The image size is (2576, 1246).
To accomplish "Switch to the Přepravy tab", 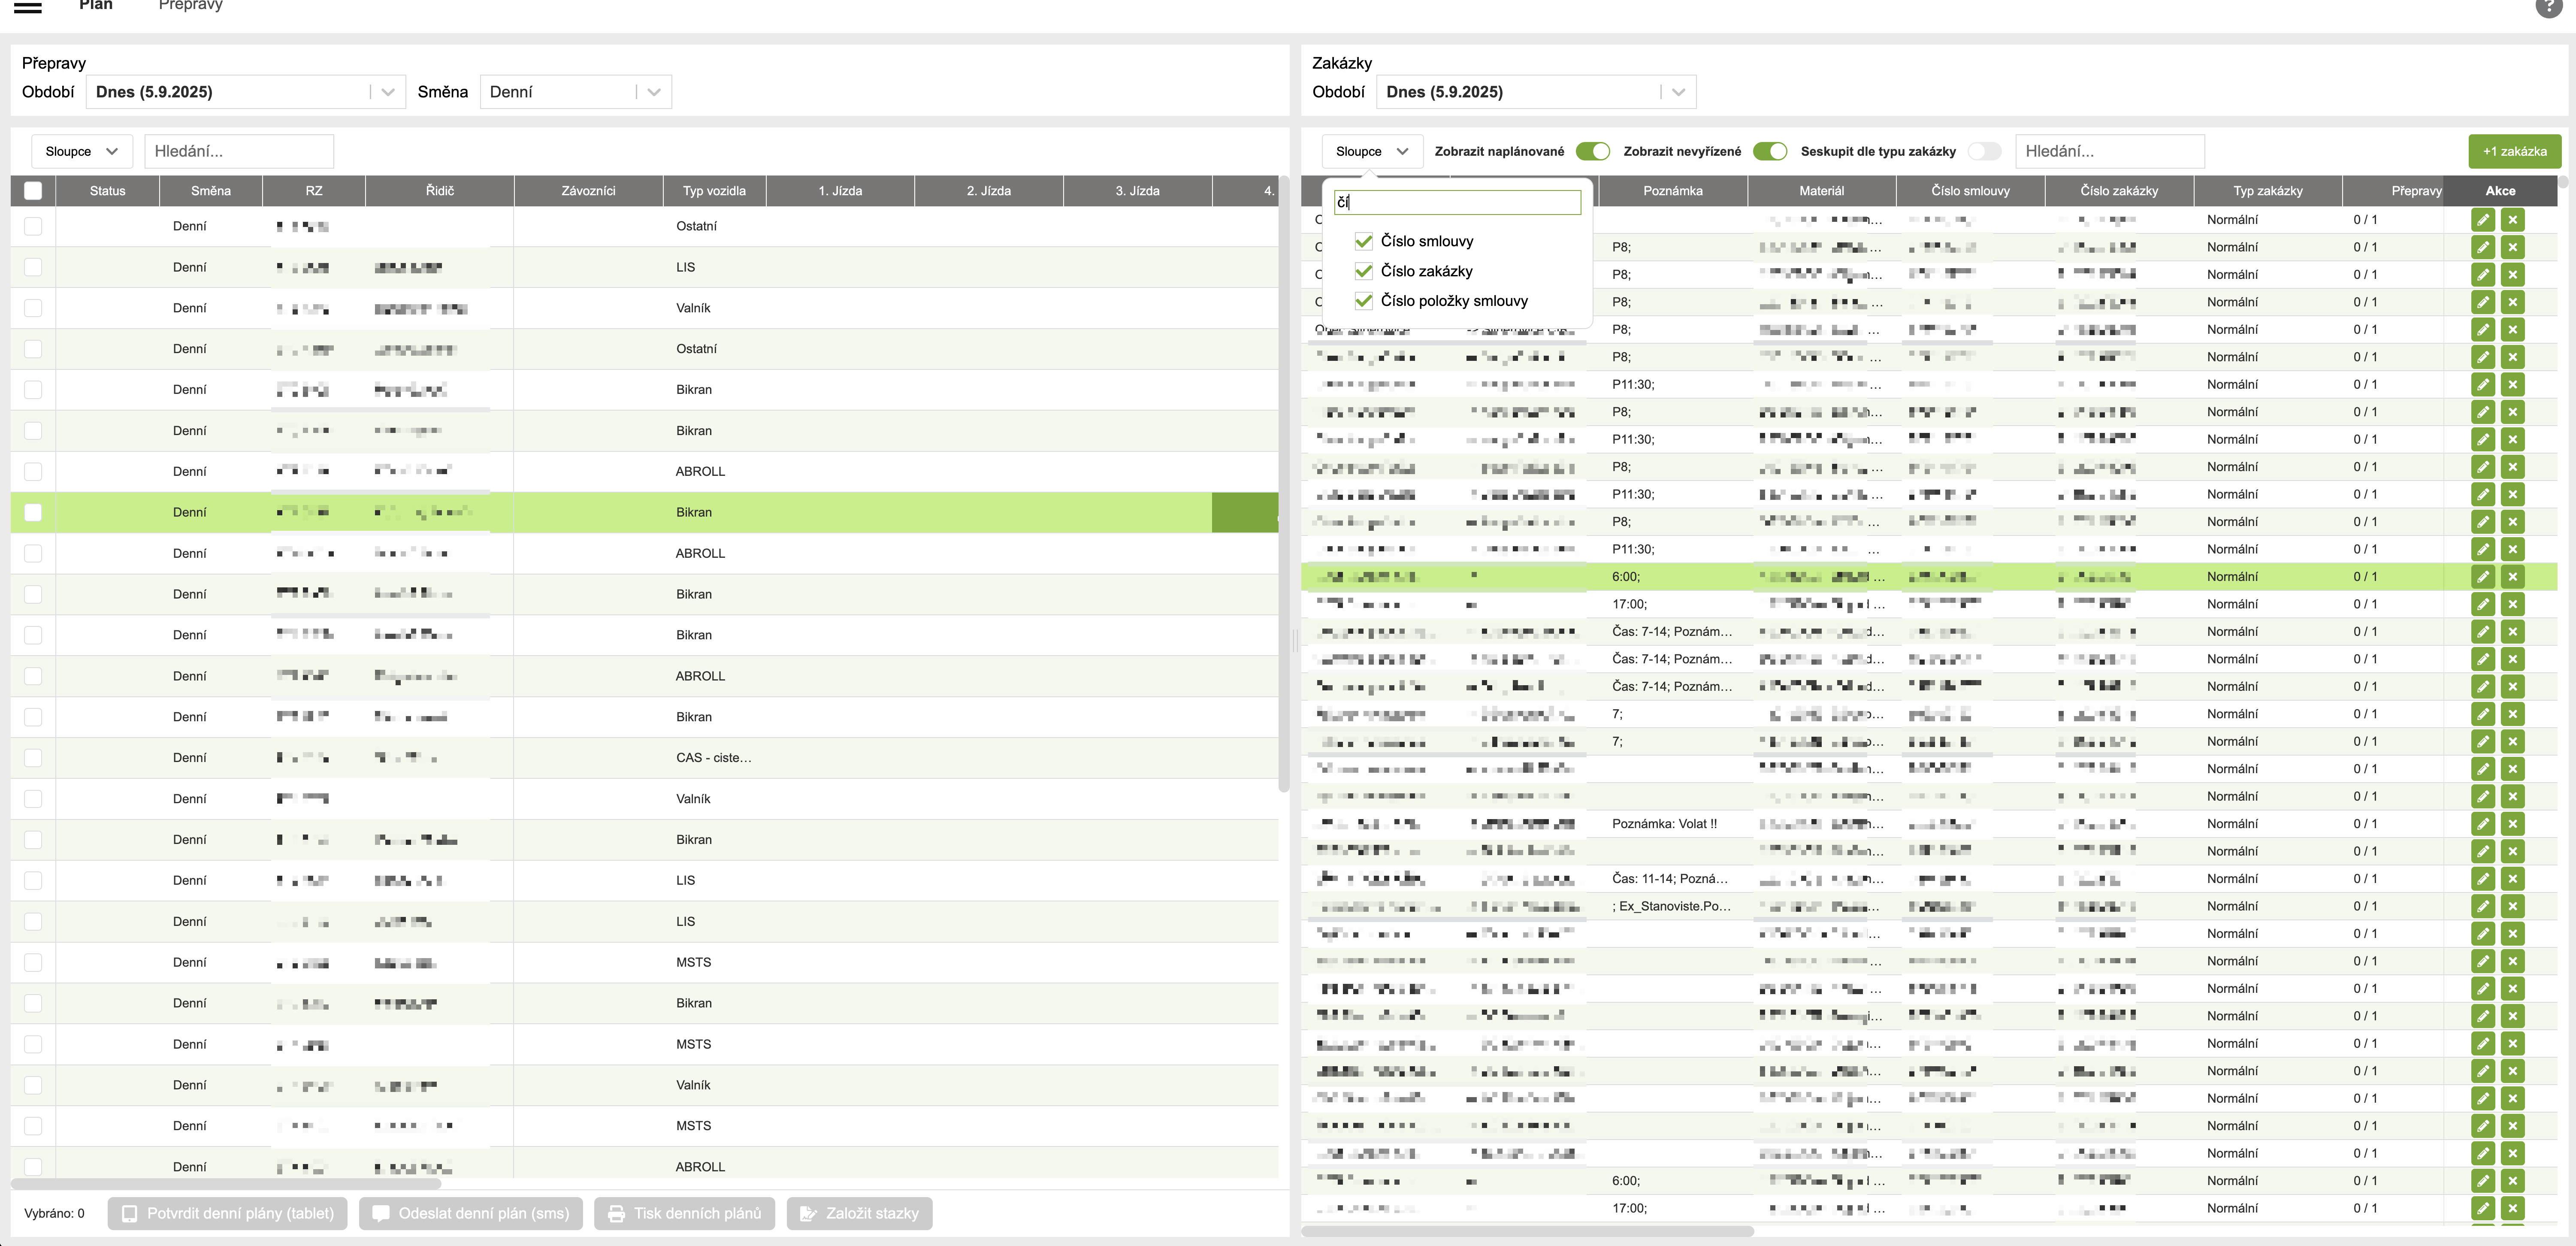I will pos(190,6).
